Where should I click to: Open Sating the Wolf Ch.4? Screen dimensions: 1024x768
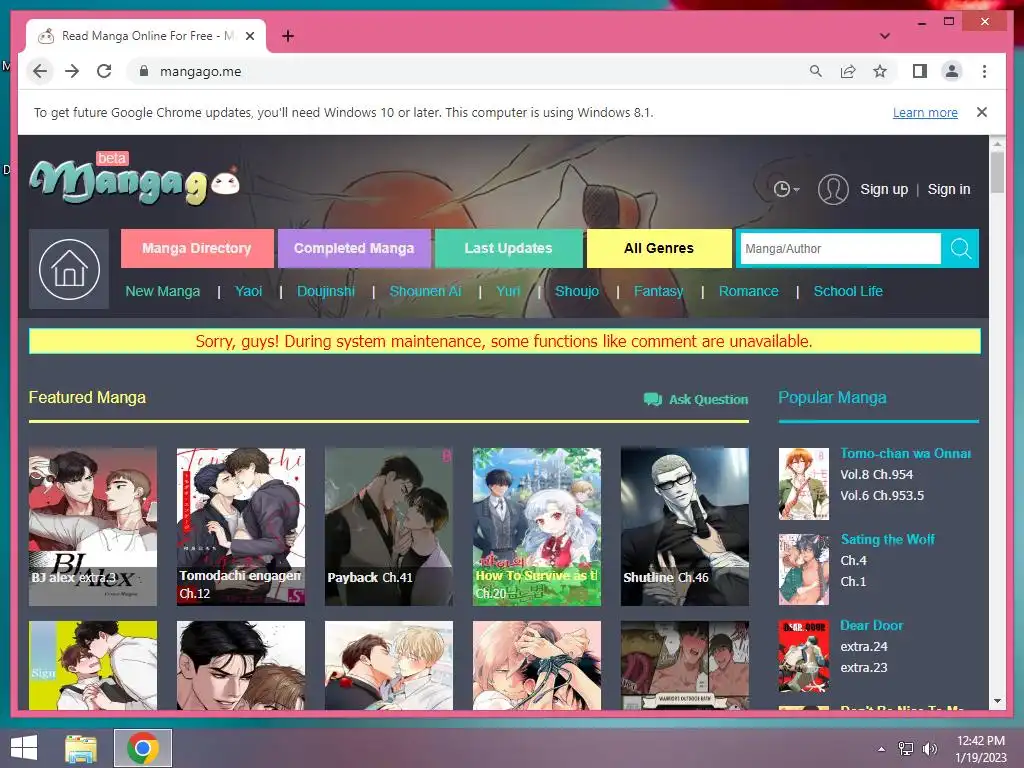click(853, 560)
